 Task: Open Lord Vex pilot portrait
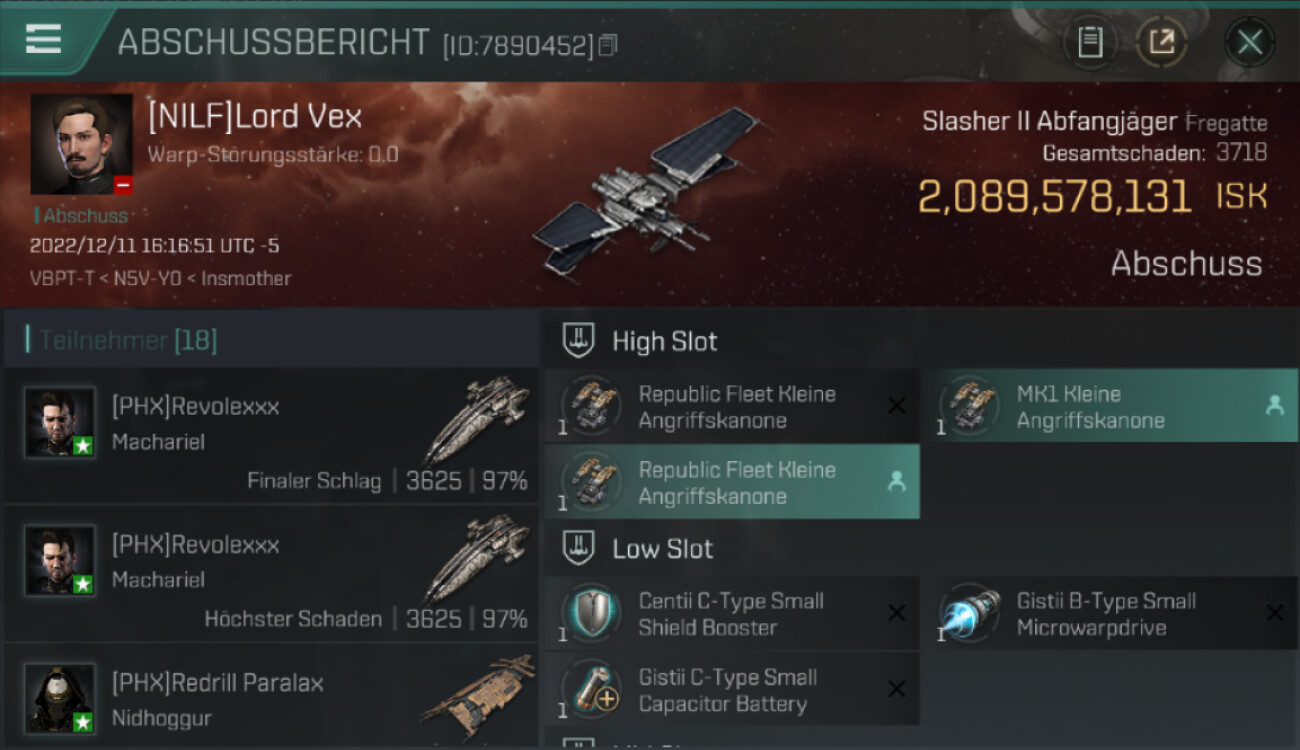tap(81, 144)
